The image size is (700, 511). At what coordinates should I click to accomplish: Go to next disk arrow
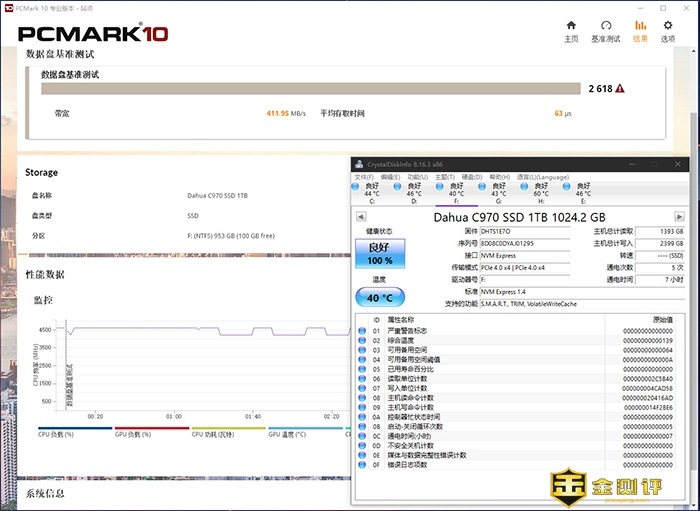[679, 217]
